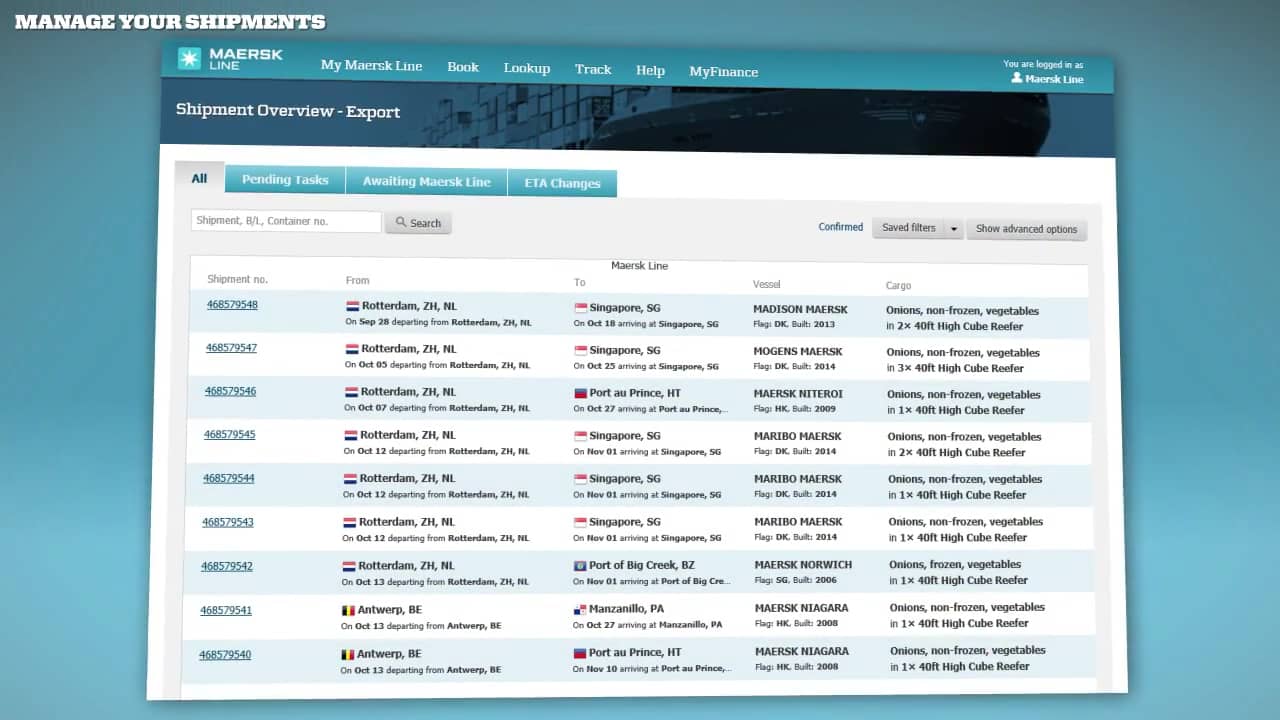1280x720 pixels.
Task: Click the Confirmed filter link
Action: point(841,227)
